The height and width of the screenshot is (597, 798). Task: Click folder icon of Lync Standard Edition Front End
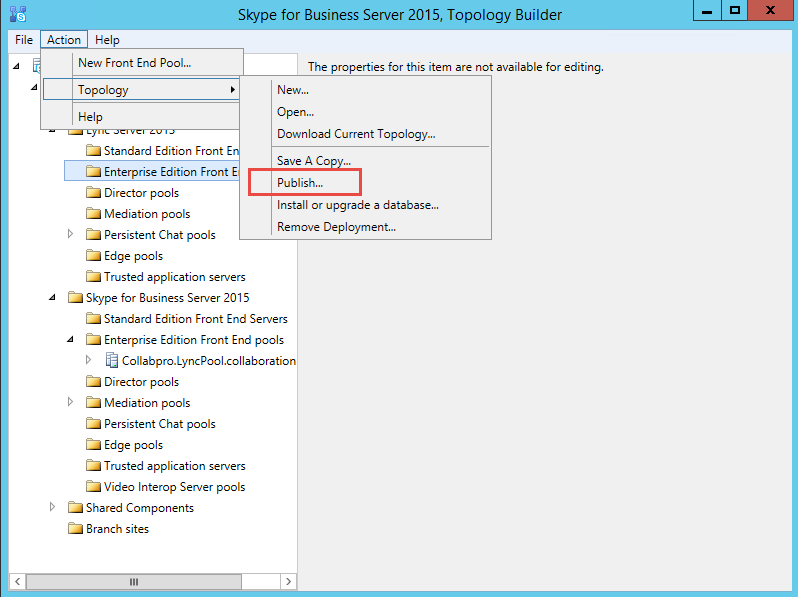93,151
